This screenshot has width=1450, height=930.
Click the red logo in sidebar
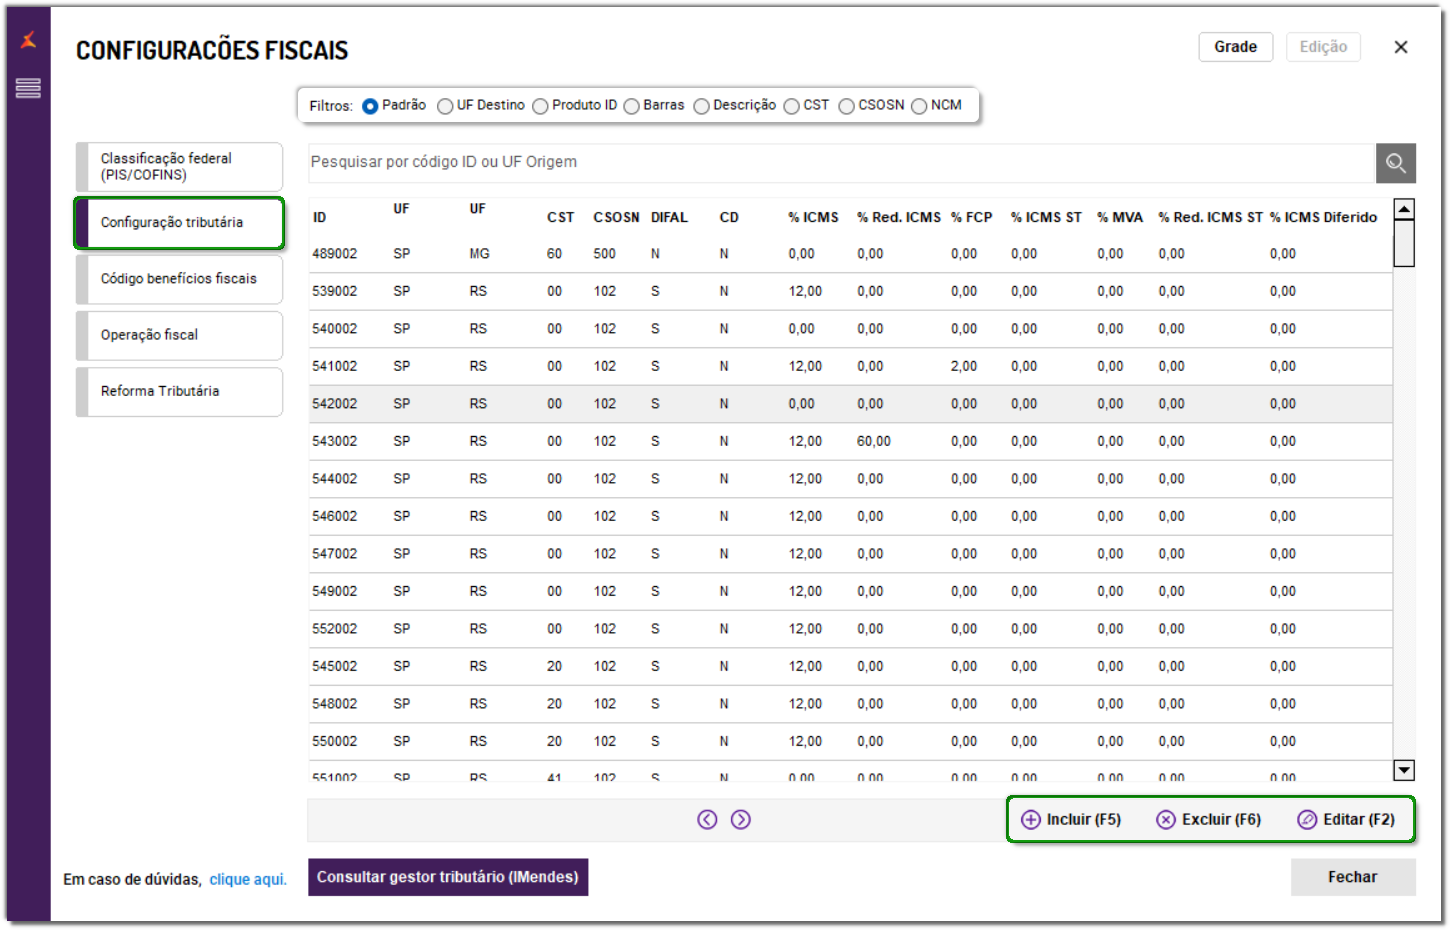28,40
